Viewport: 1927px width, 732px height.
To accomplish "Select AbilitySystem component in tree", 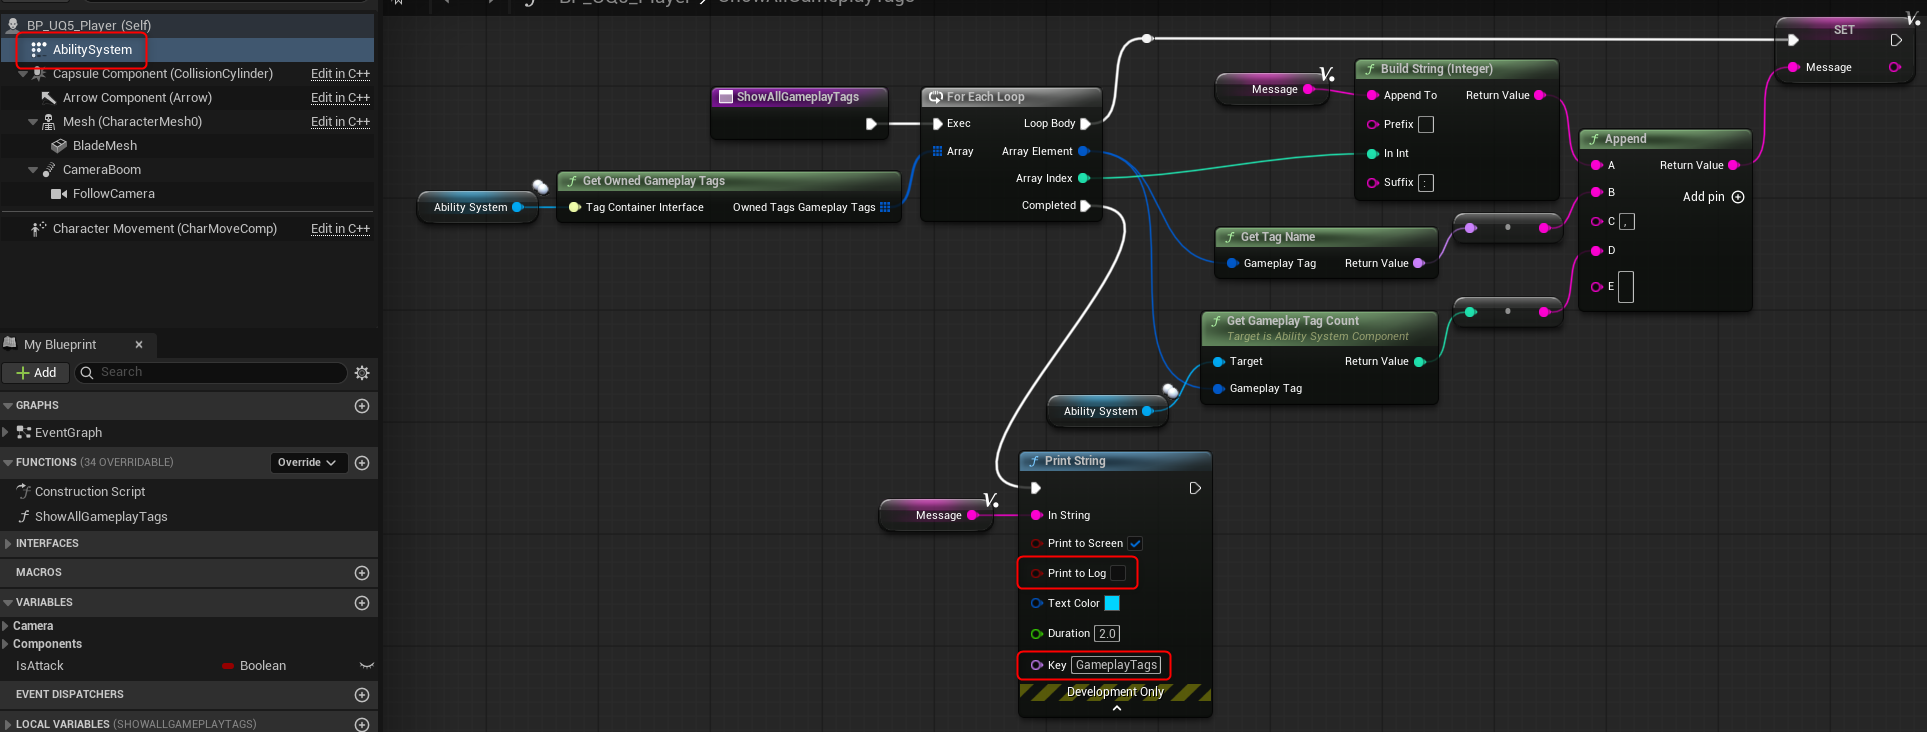I will click(x=92, y=50).
